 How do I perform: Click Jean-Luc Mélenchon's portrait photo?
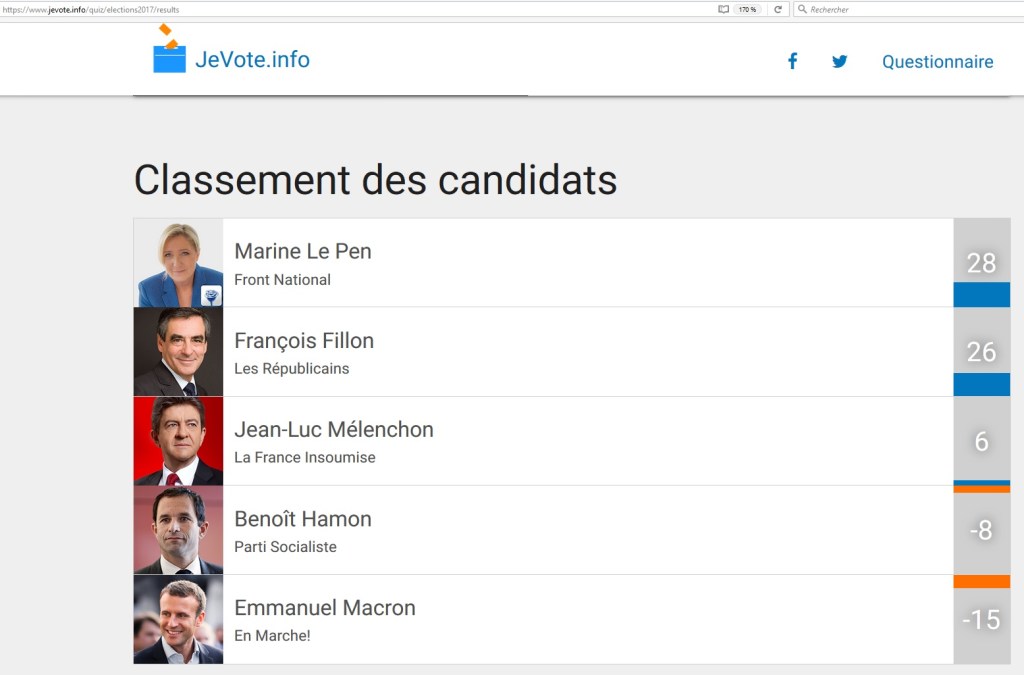[x=177, y=440]
